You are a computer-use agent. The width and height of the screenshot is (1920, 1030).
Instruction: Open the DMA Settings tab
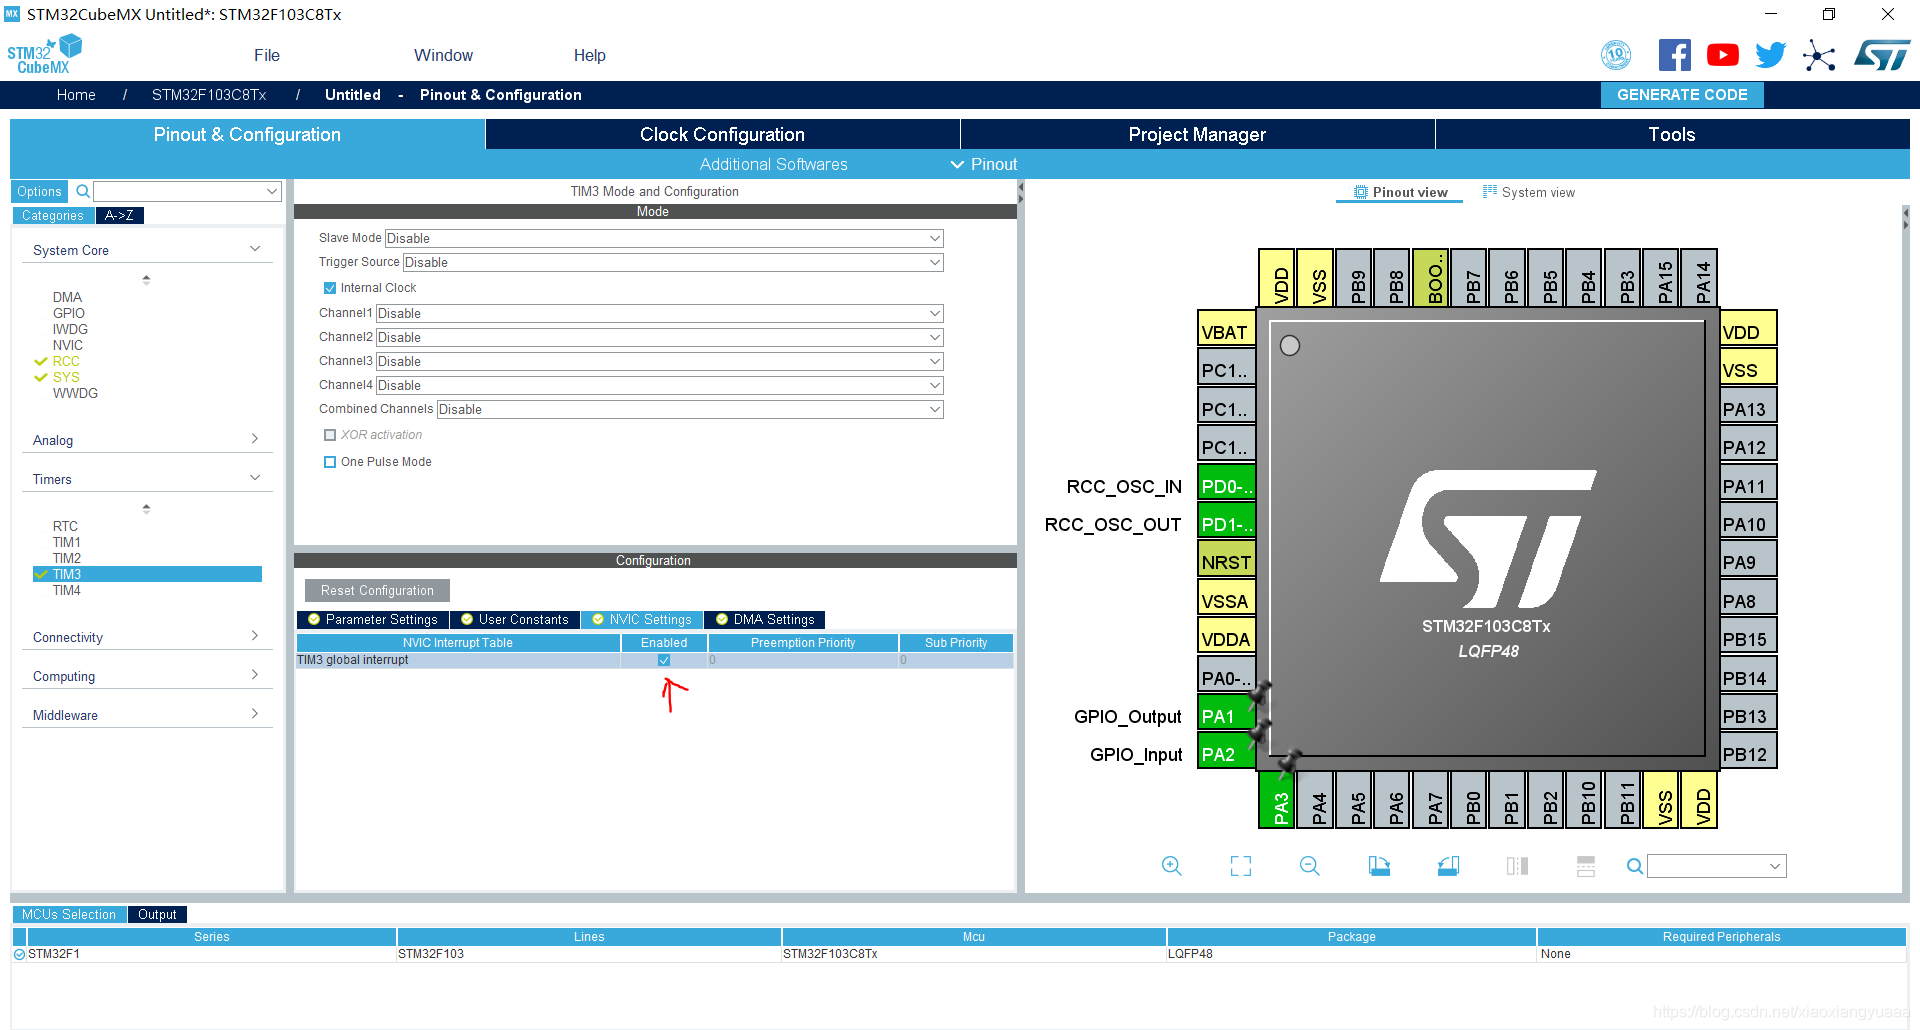765,619
